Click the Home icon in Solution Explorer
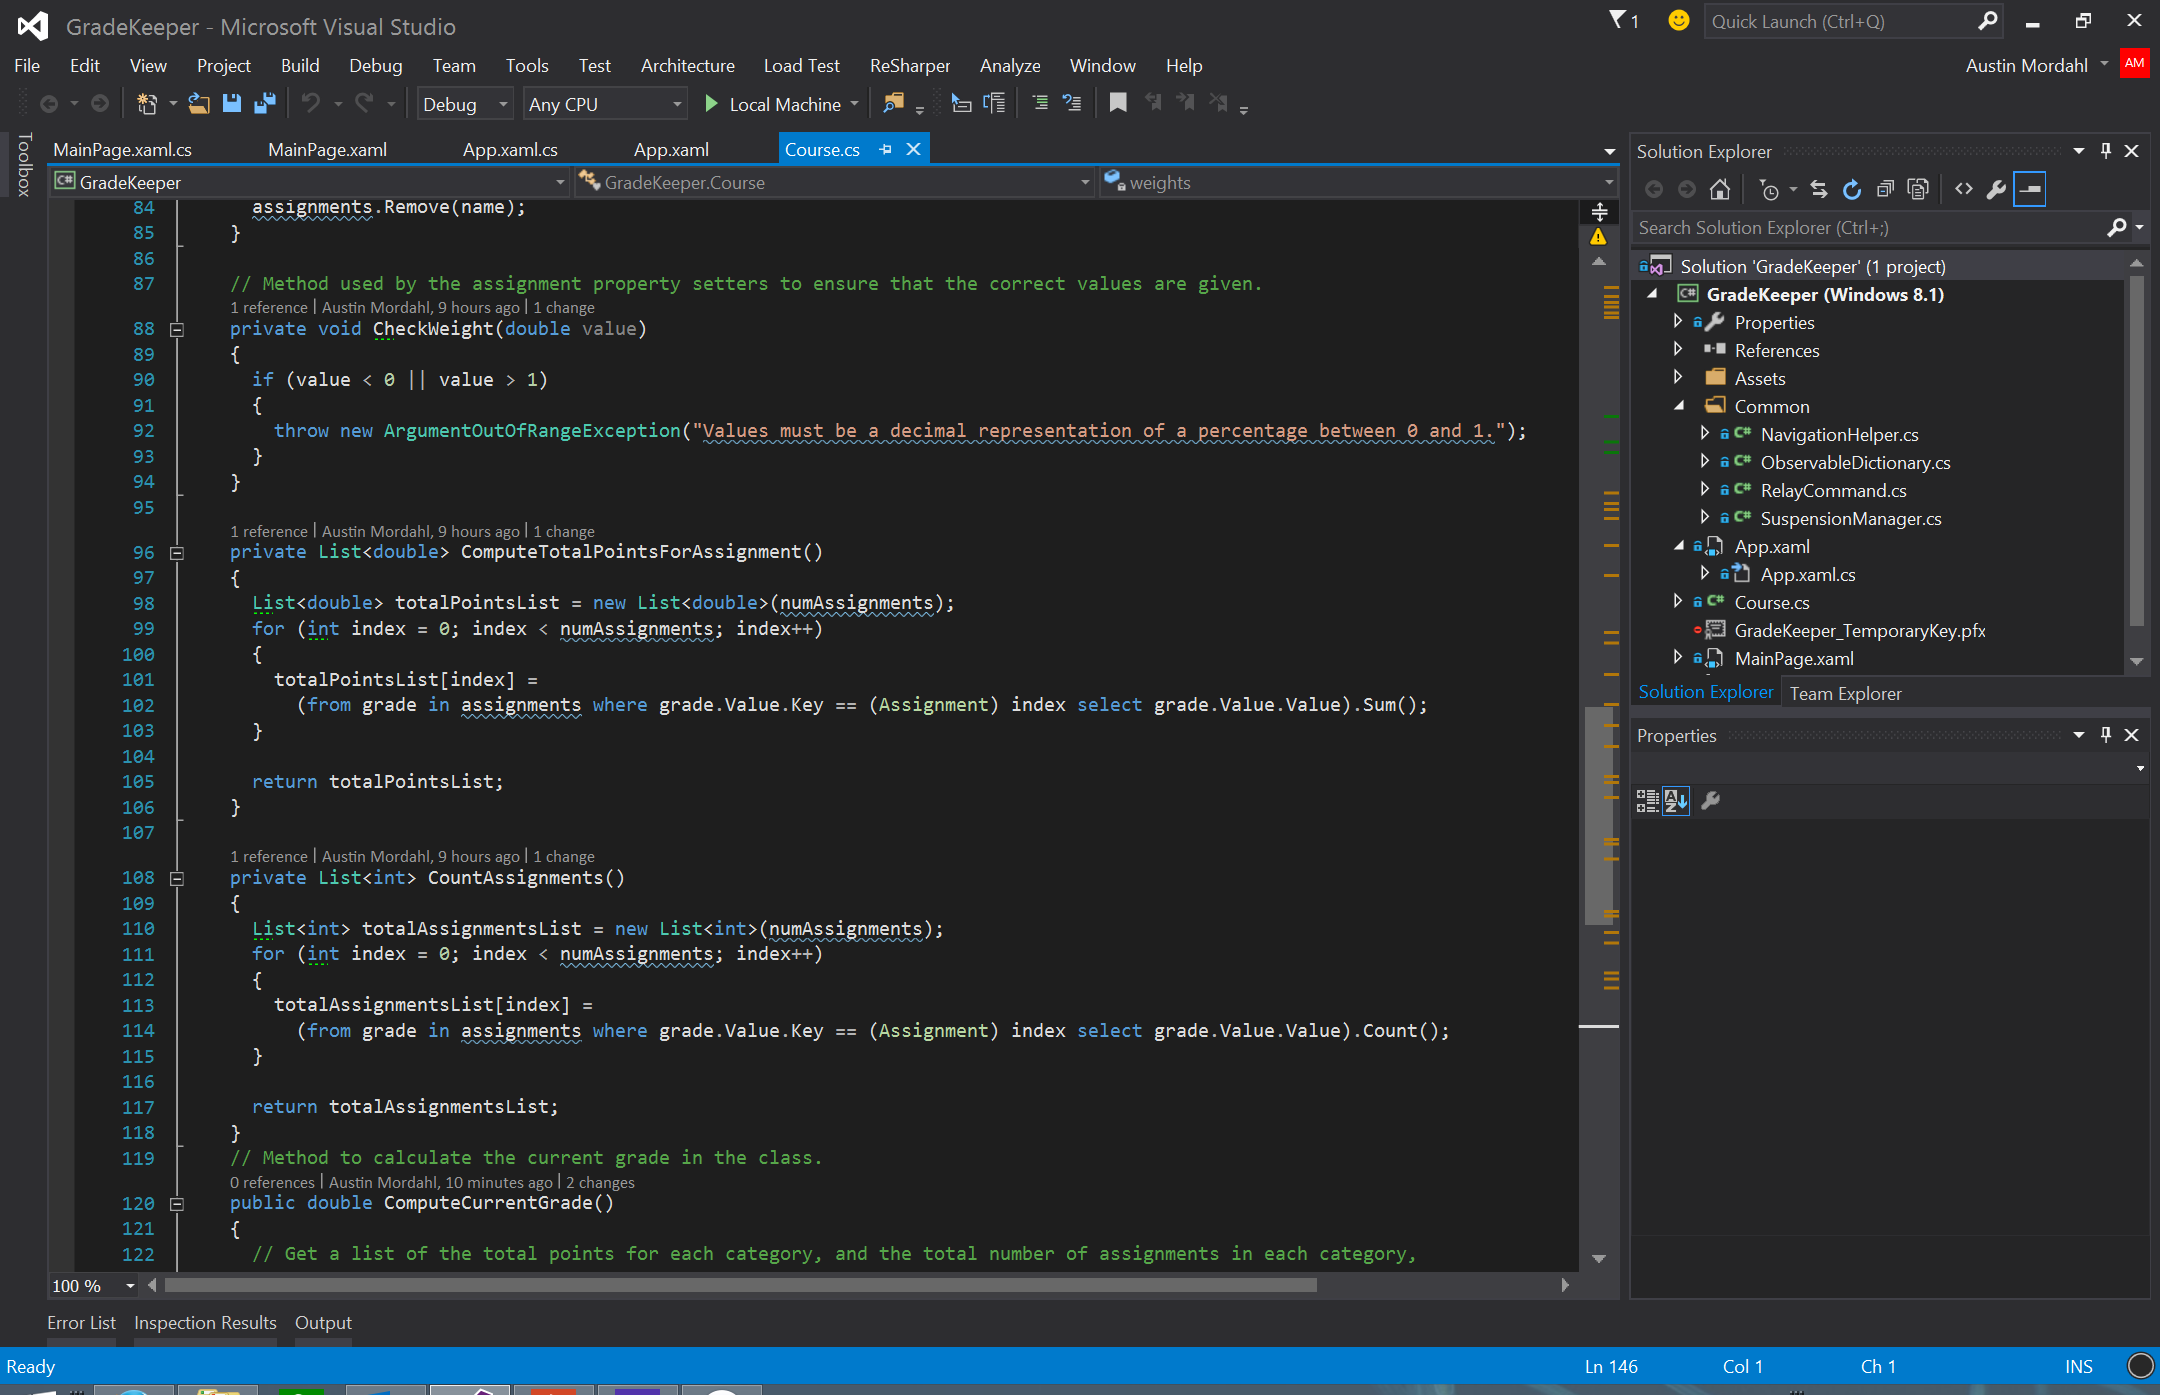 tap(1720, 190)
